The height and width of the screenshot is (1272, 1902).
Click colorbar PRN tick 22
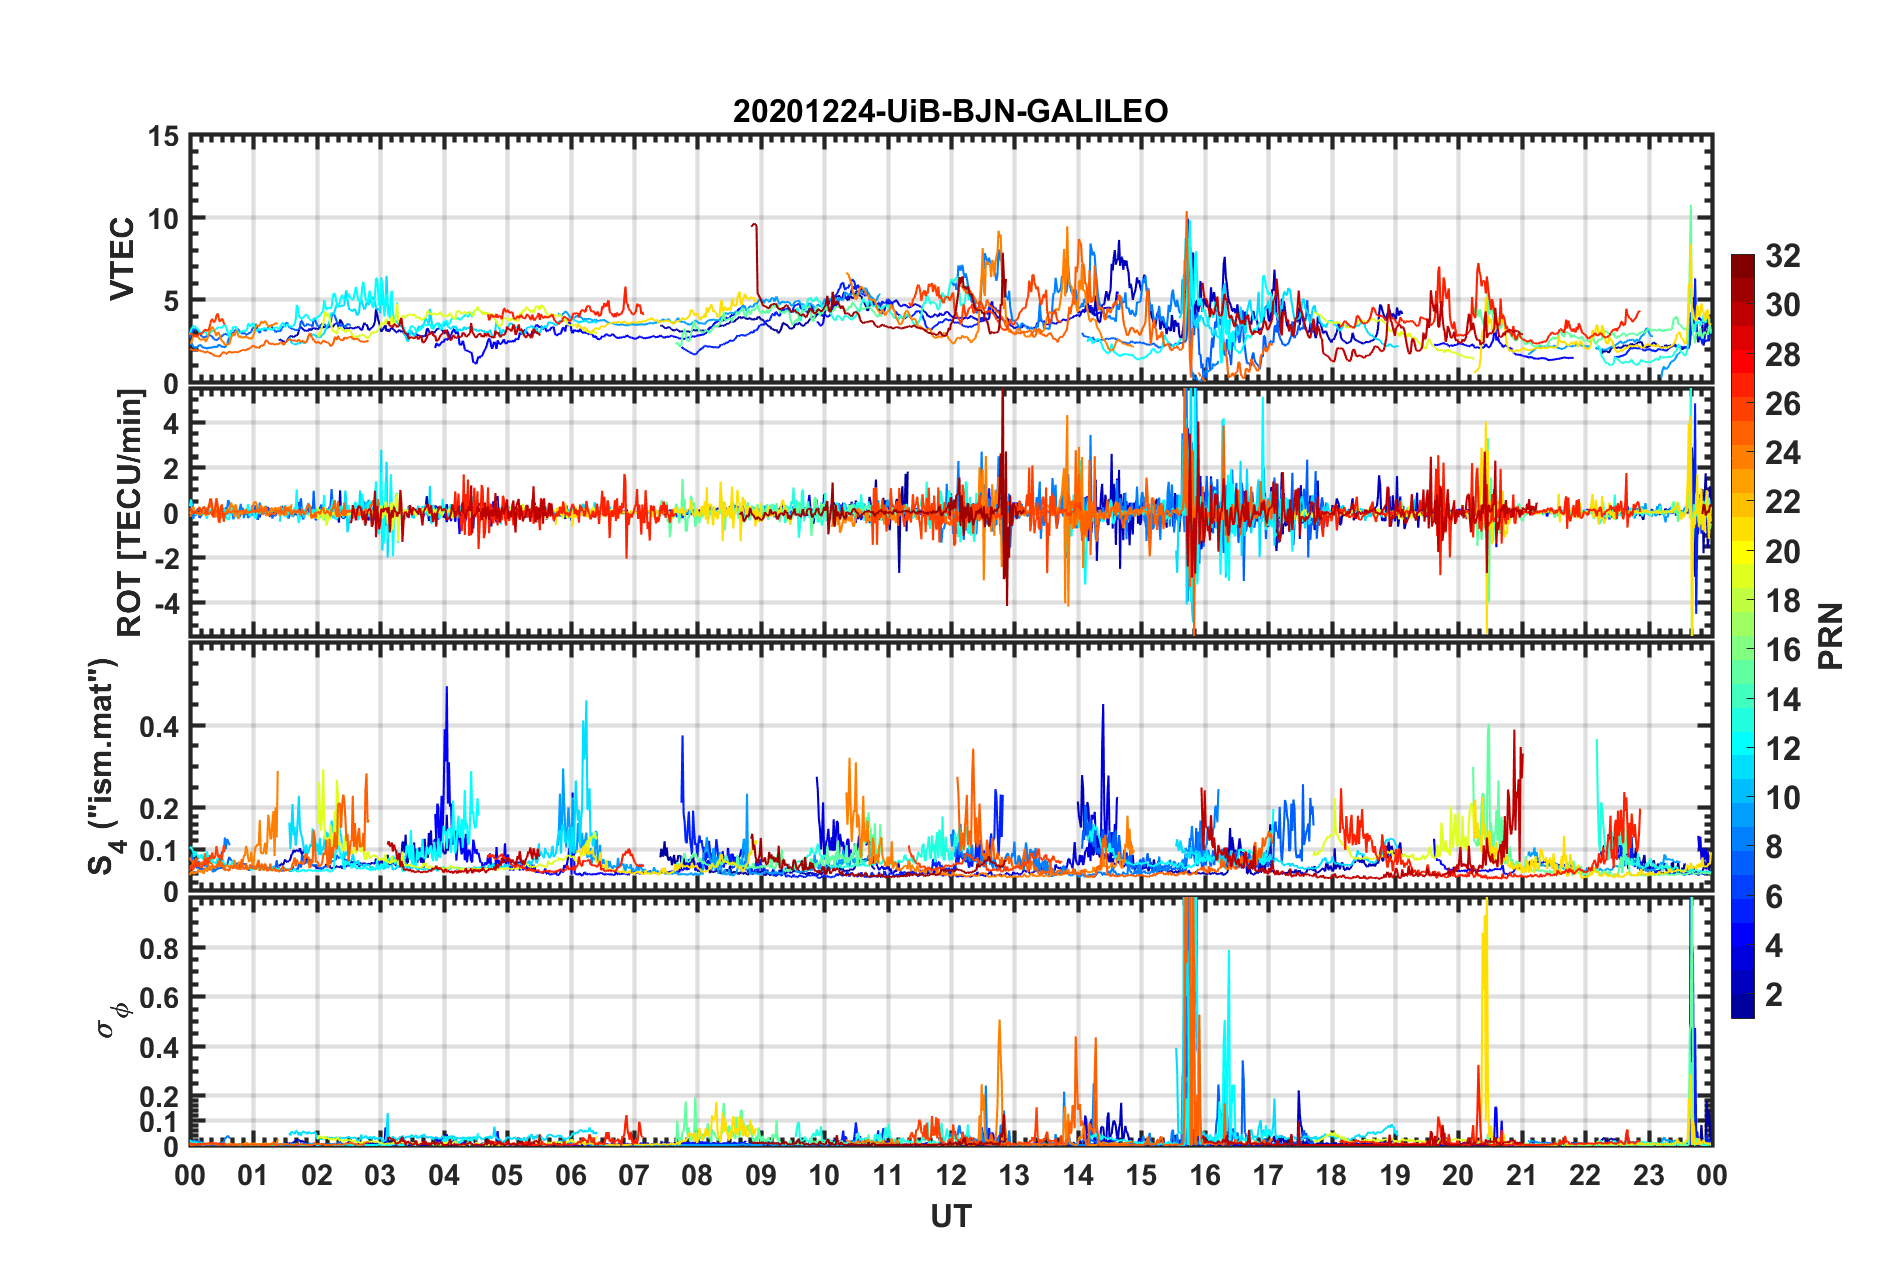click(x=1783, y=502)
